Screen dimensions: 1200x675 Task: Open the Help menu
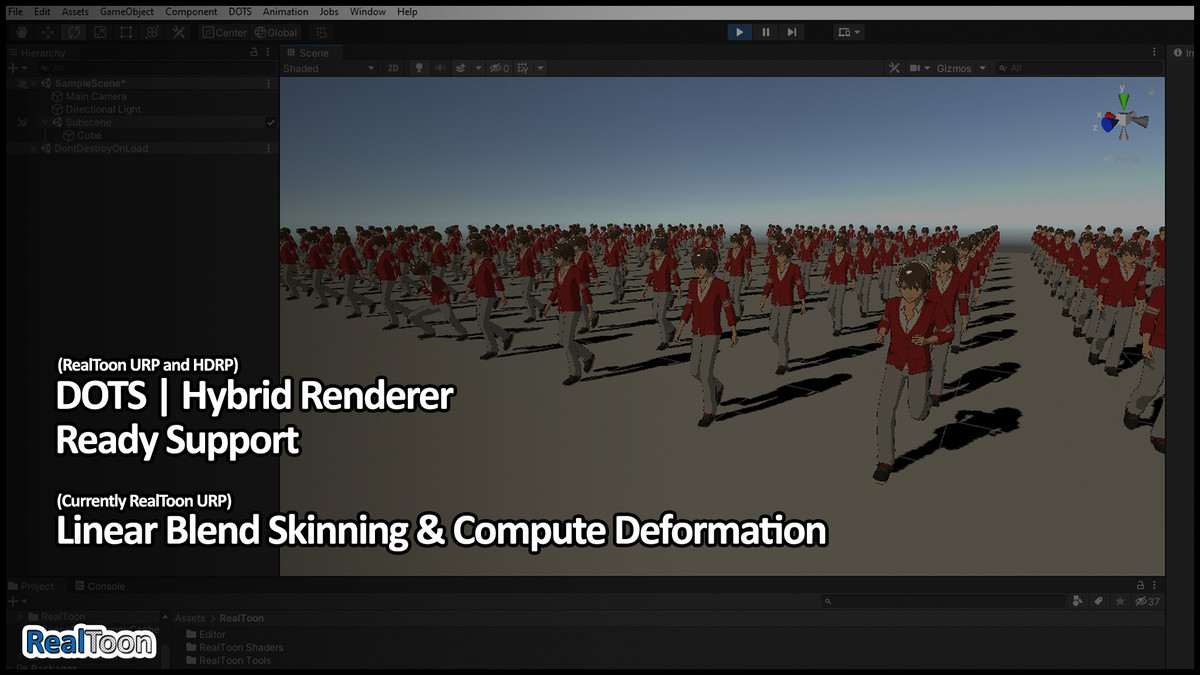407,12
